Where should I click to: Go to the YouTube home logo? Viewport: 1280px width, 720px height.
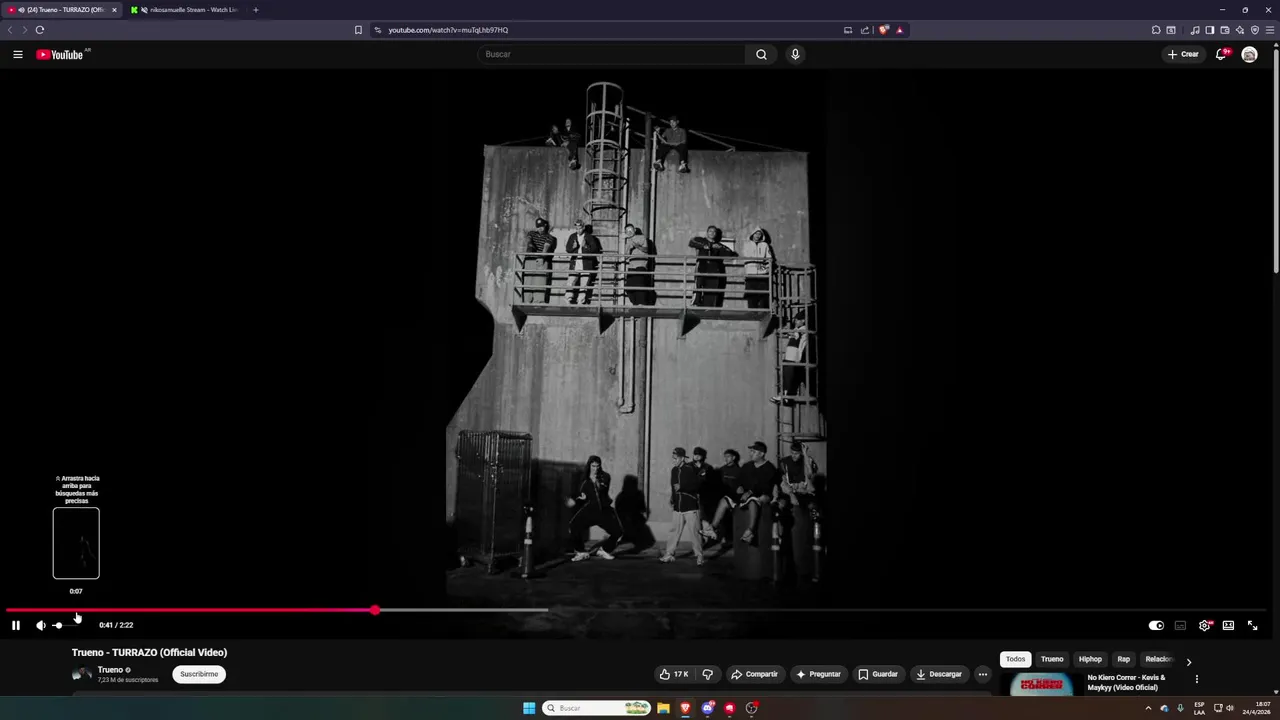(60, 54)
